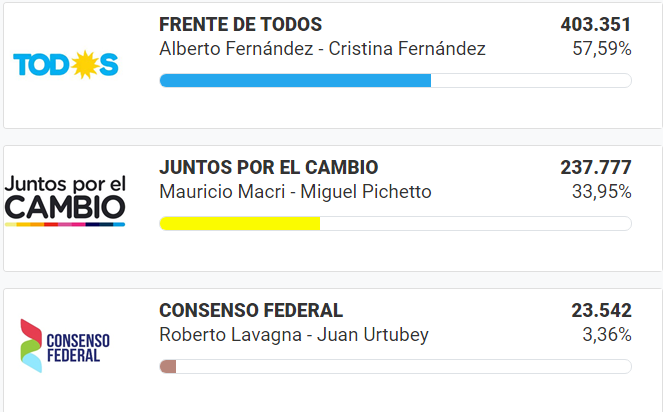Click the Frente de Todos party logo
Image resolution: width=663 pixels, height=412 pixels.
pos(66,64)
